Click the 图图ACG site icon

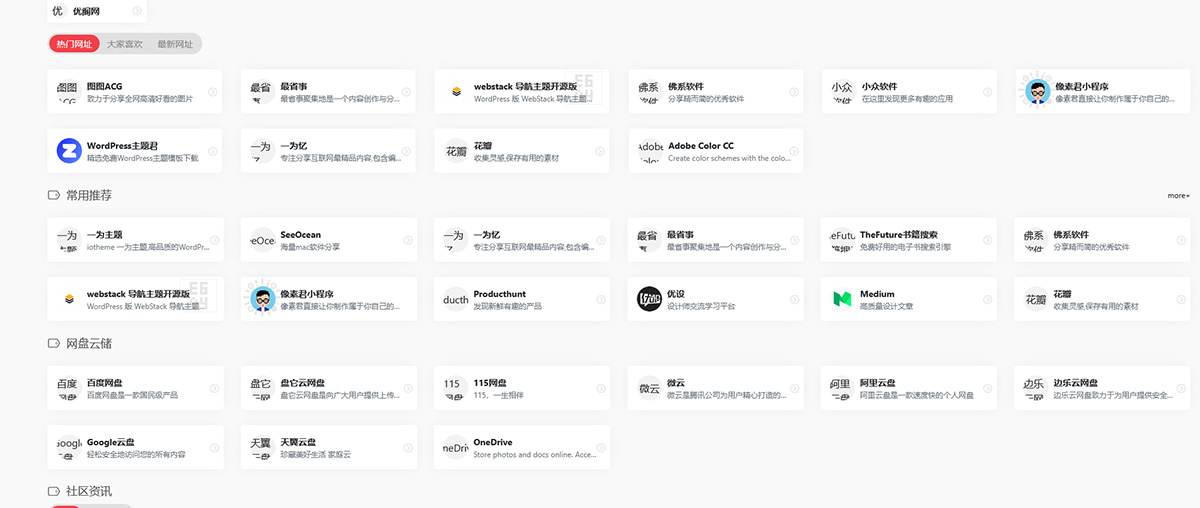[x=68, y=93]
